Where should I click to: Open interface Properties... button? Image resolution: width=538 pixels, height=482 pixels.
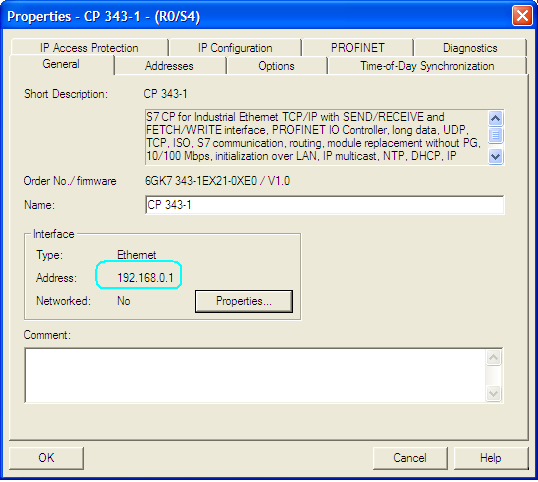(244, 301)
